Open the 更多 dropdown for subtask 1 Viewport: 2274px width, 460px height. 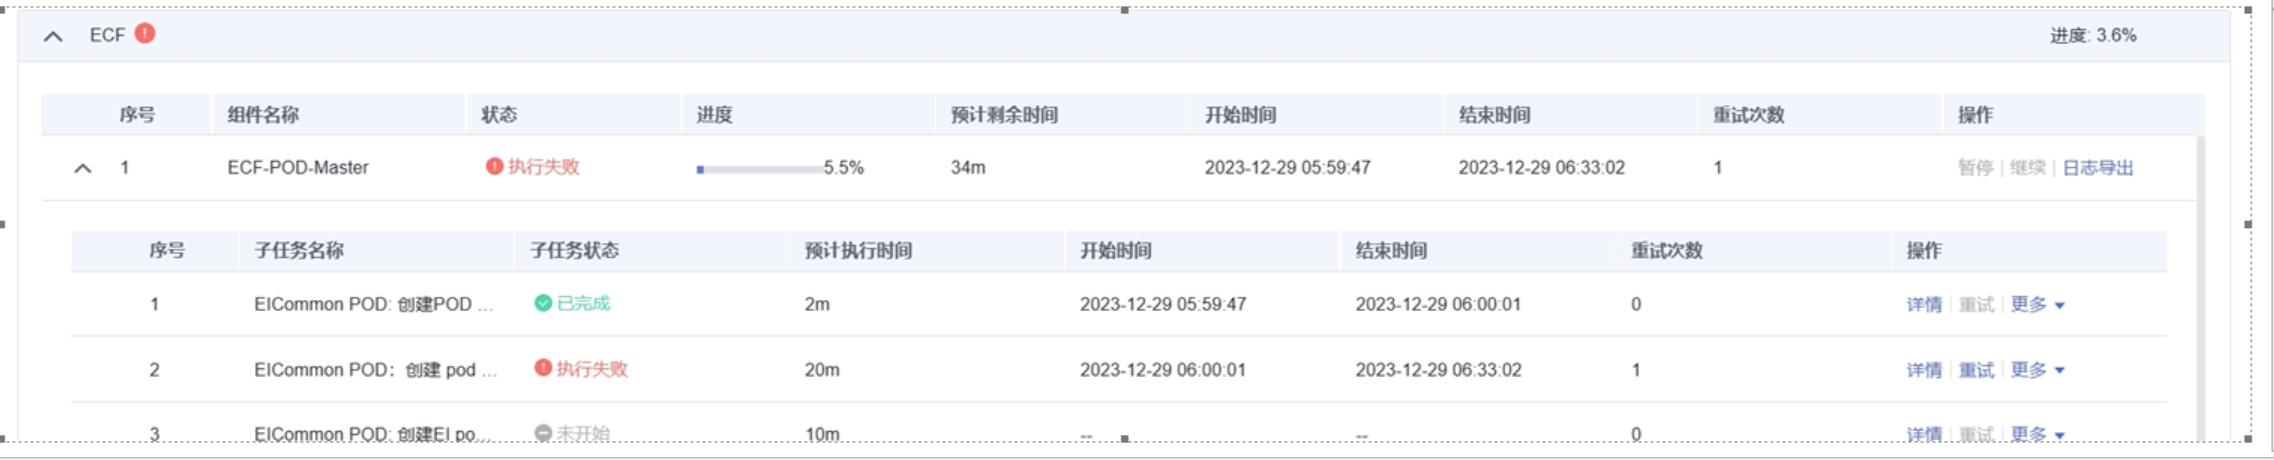tap(2037, 305)
